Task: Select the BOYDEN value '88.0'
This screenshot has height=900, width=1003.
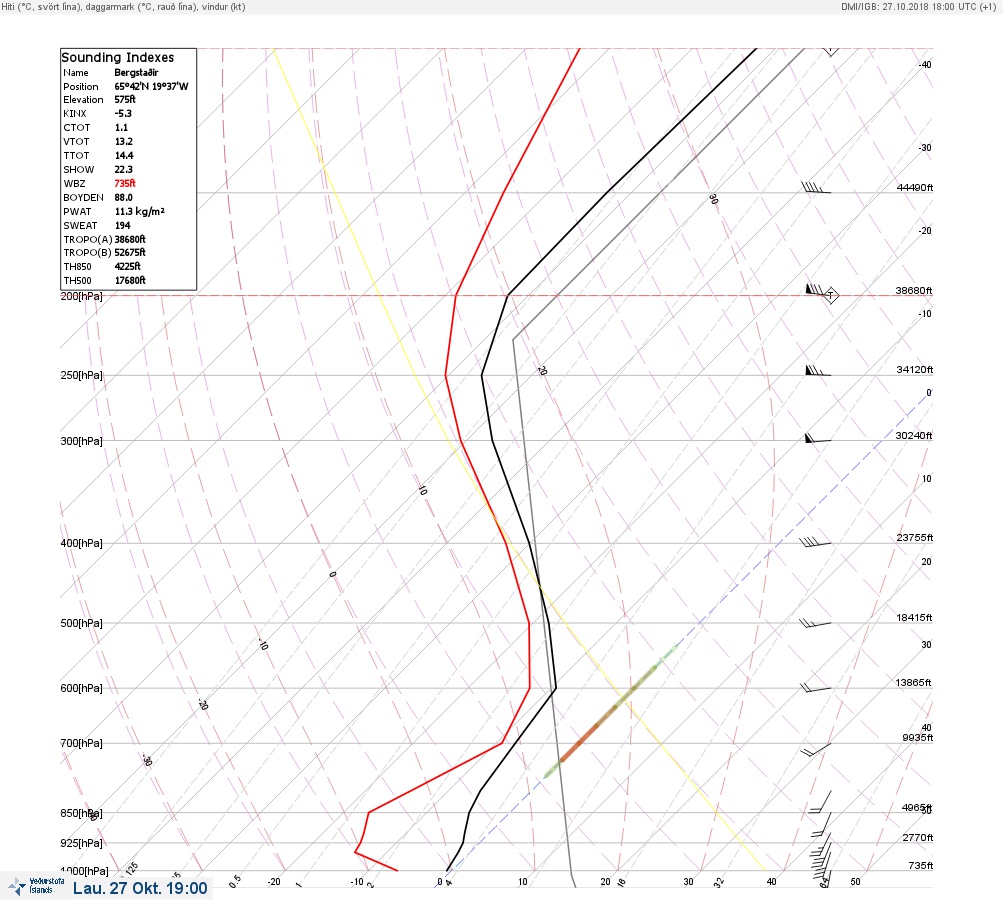Action: pos(123,198)
